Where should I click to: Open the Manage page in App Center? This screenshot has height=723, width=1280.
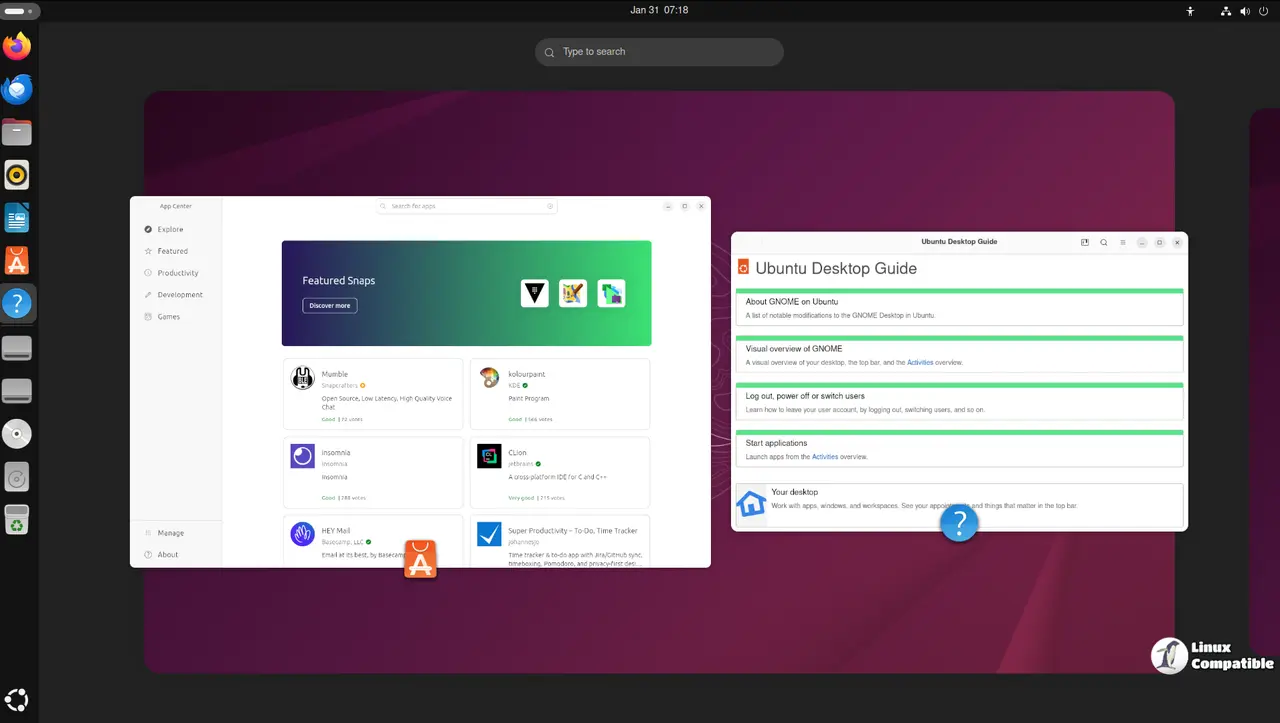170,533
